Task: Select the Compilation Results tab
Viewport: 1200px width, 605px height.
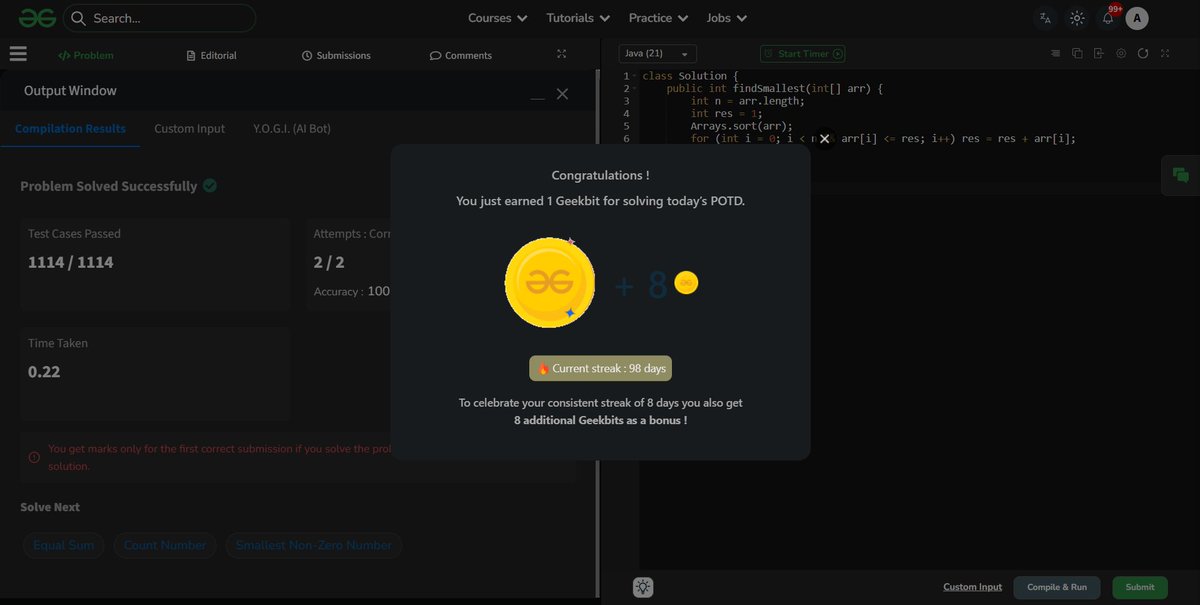Action: [70, 129]
